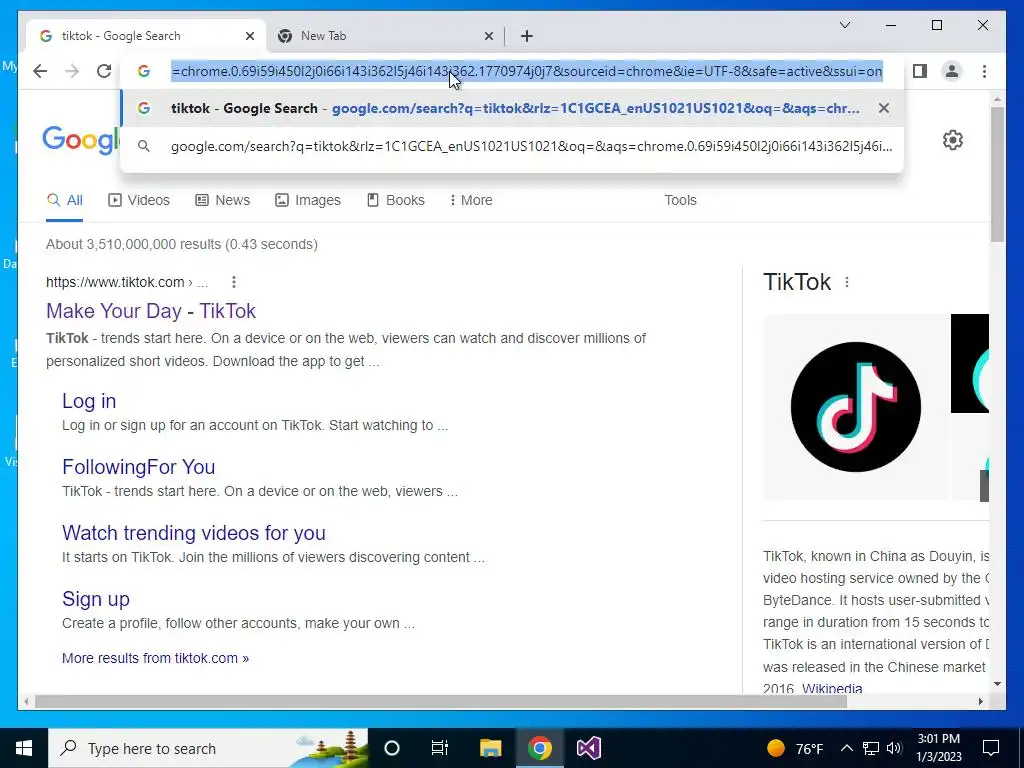Open the network icon in system tray
Screen dimensions: 1024x768
871,748
